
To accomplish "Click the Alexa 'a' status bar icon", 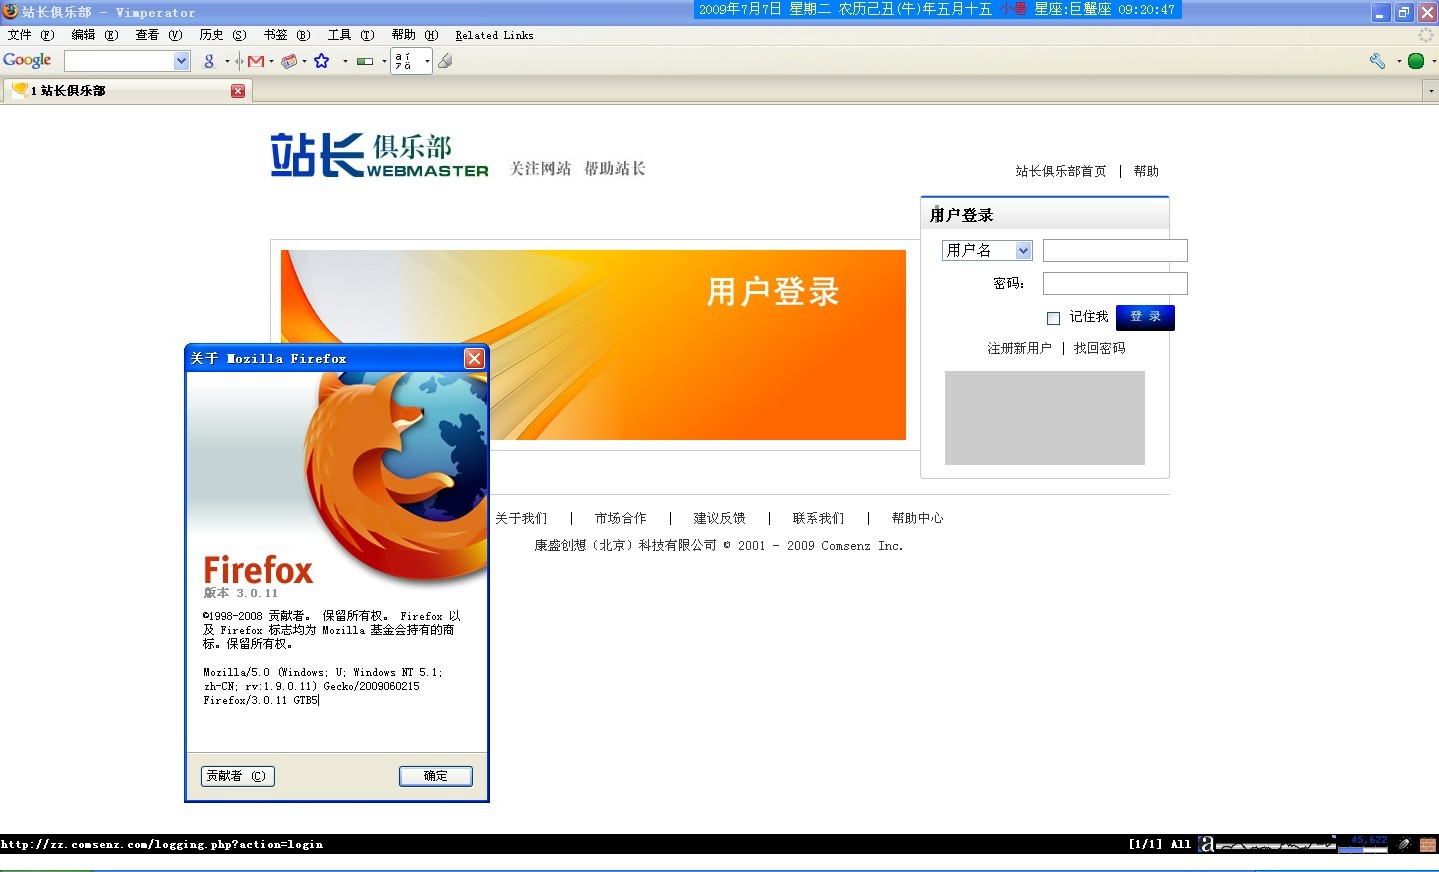I will coord(1207,844).
